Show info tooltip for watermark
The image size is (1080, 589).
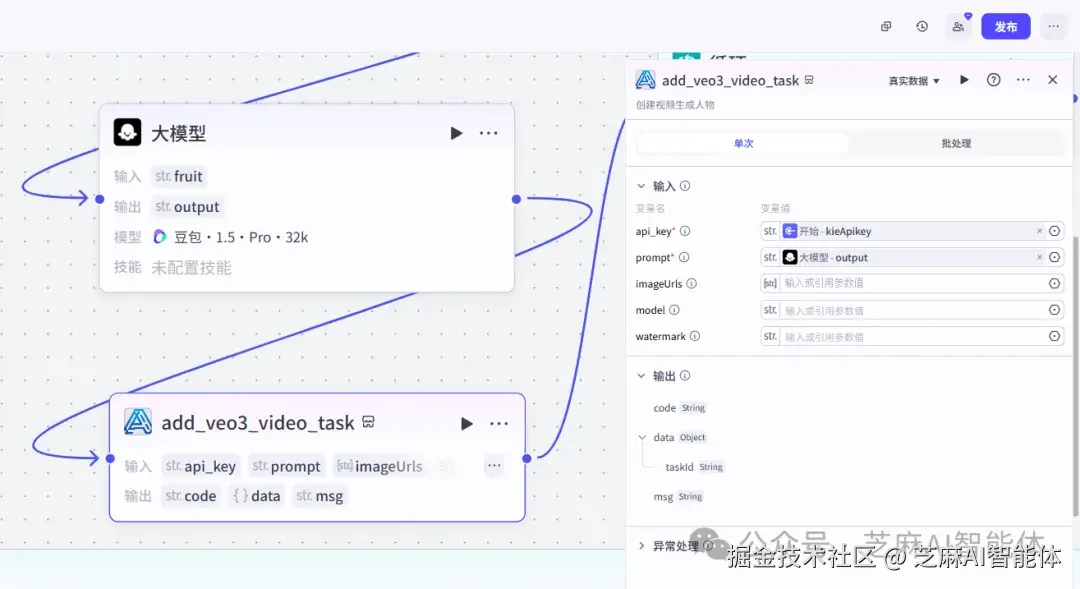[695, 336]
